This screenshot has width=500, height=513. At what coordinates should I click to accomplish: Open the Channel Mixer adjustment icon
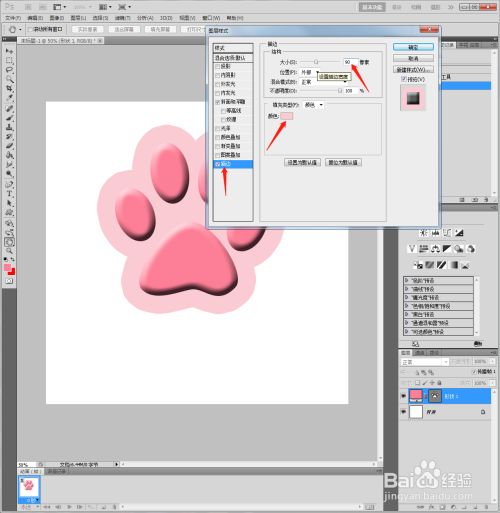pyautogui.click(x=471, y=249)
